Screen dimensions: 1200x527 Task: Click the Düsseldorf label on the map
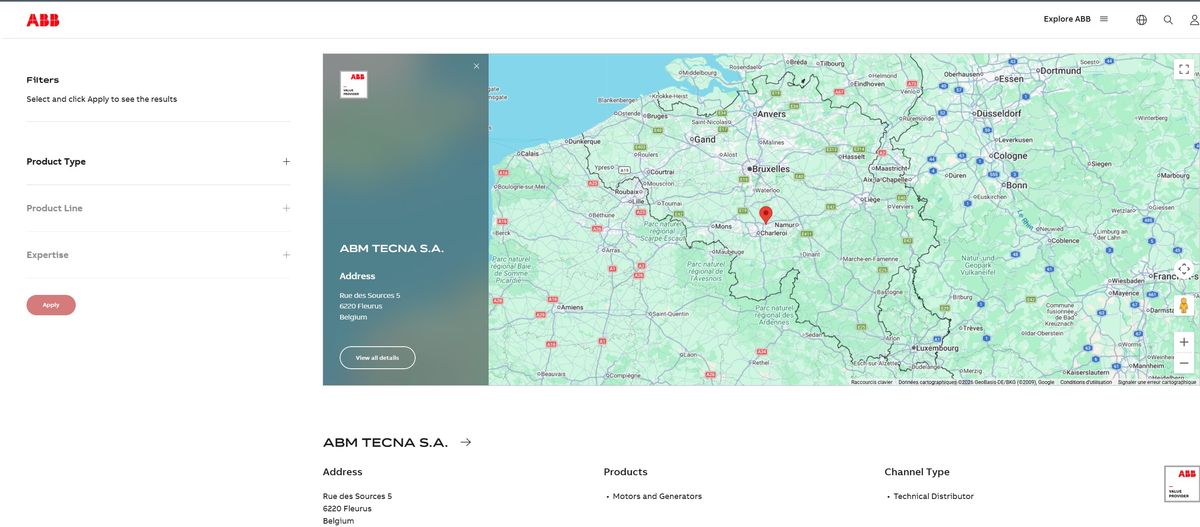997,114
